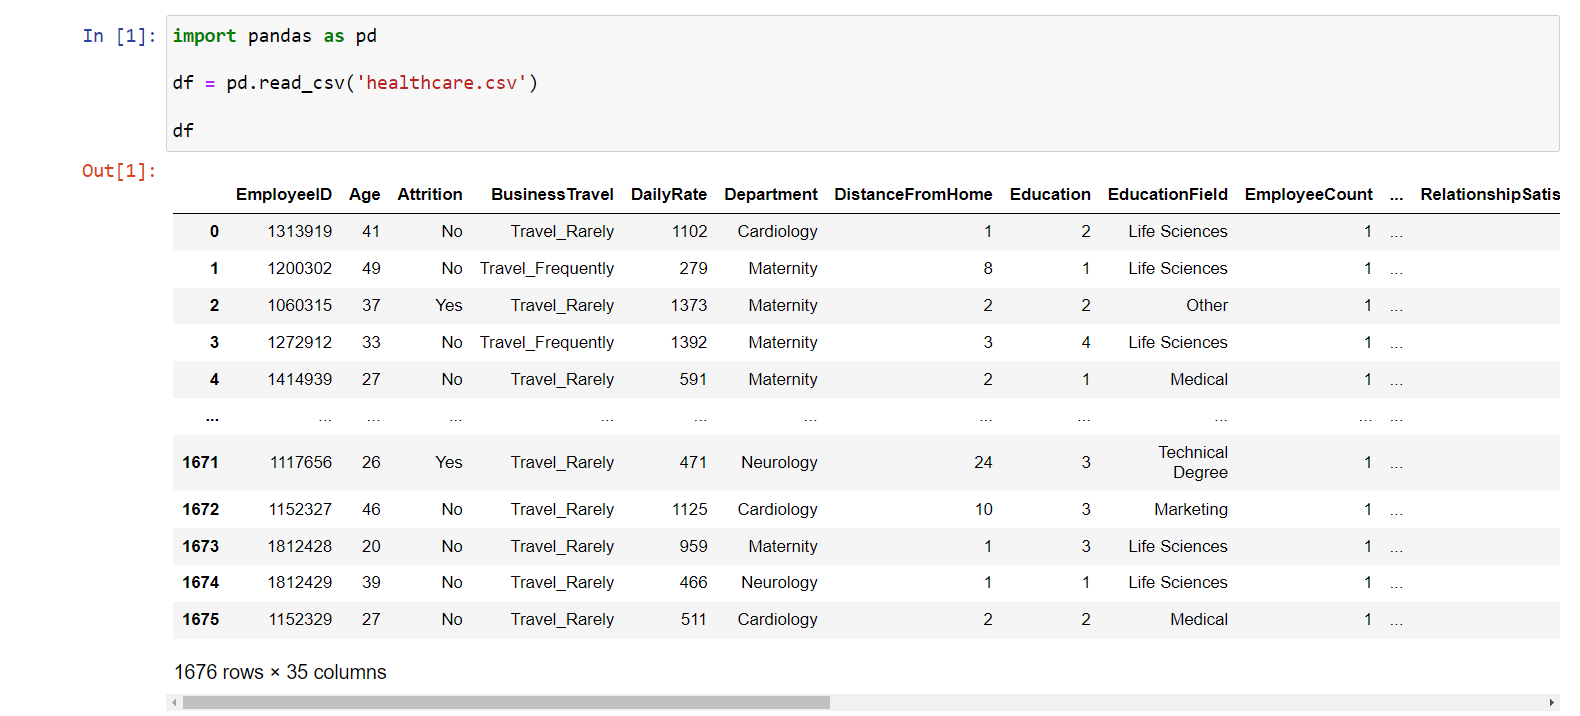Click the truncated RelationshipSatis column header
1580x716 pixels.
point(1489,194)
